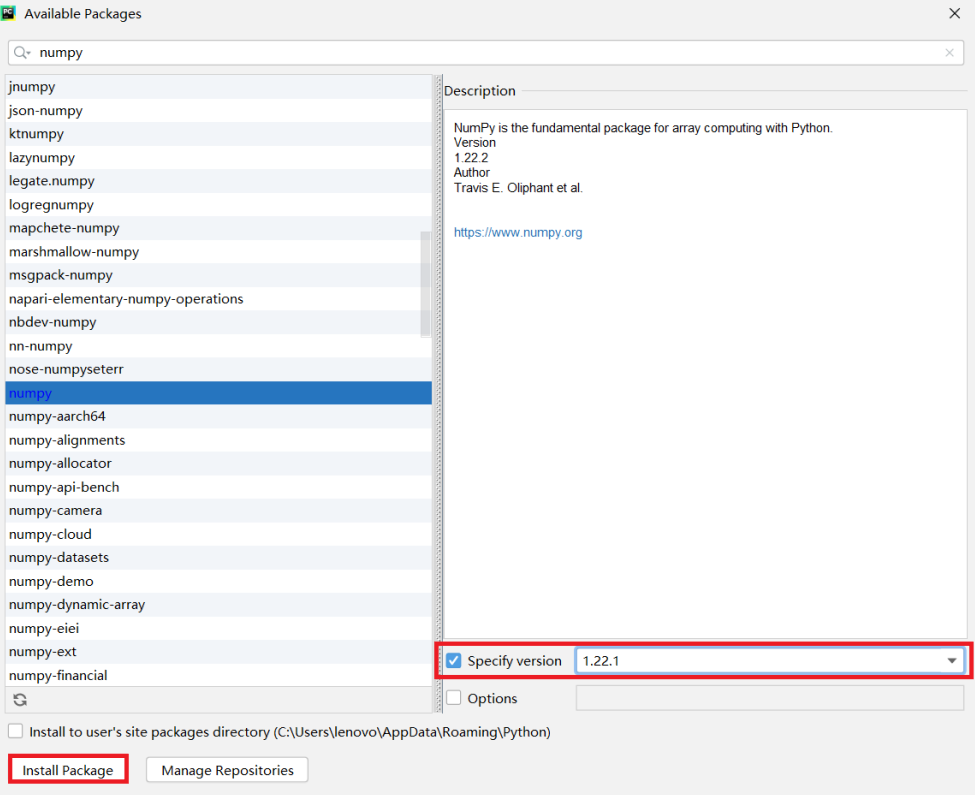Select numpy-eiei package

[x=218, y=628]
